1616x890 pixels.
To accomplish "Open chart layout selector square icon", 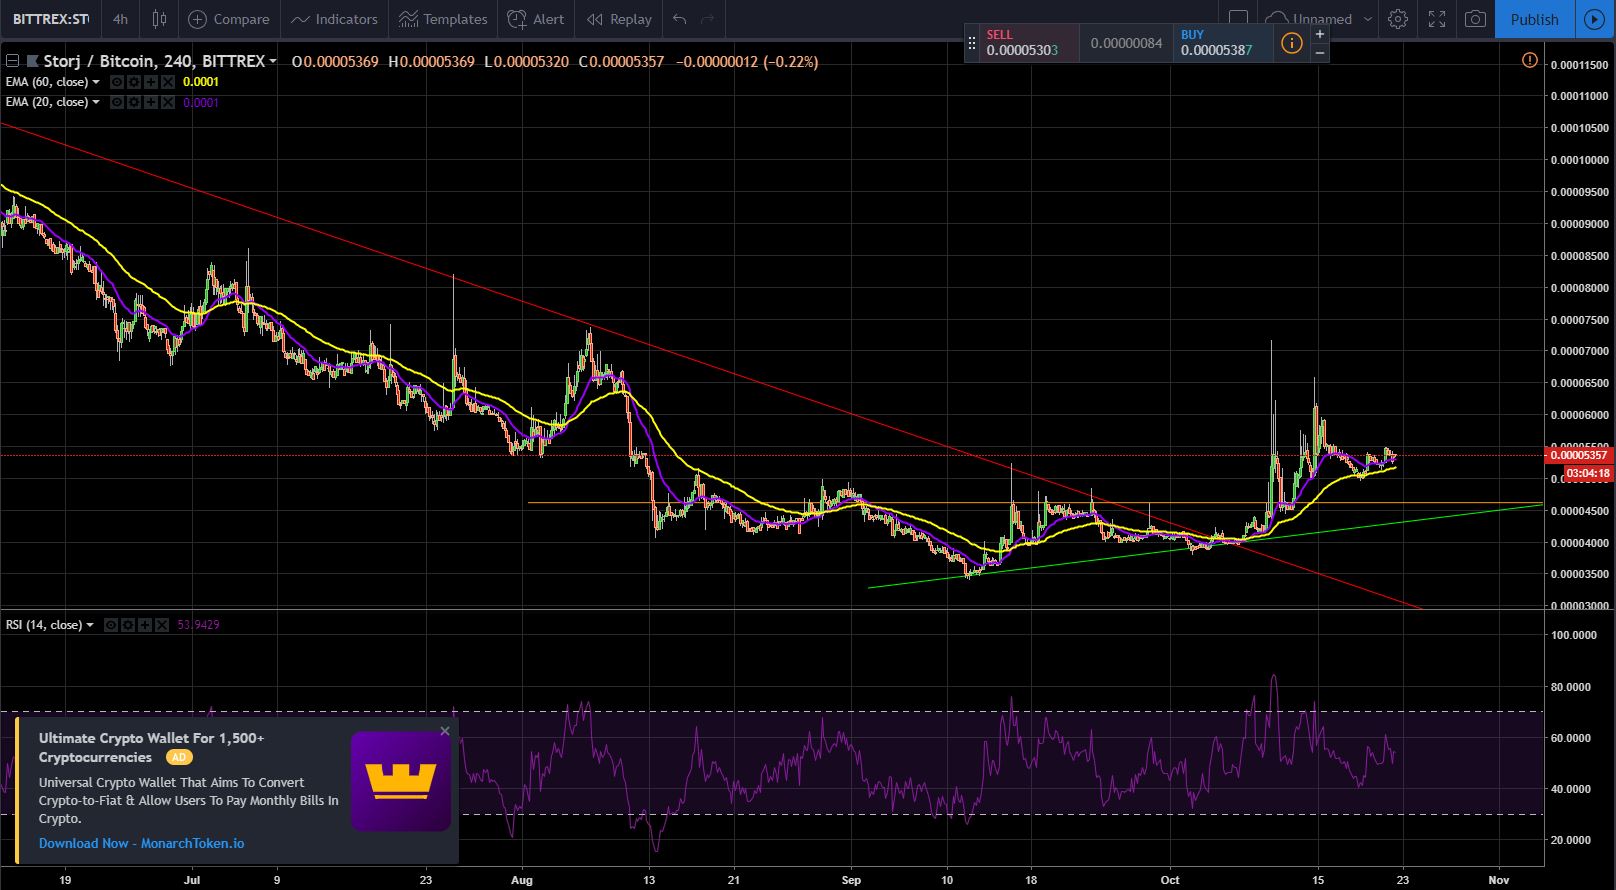I will tap(1238, 19).
